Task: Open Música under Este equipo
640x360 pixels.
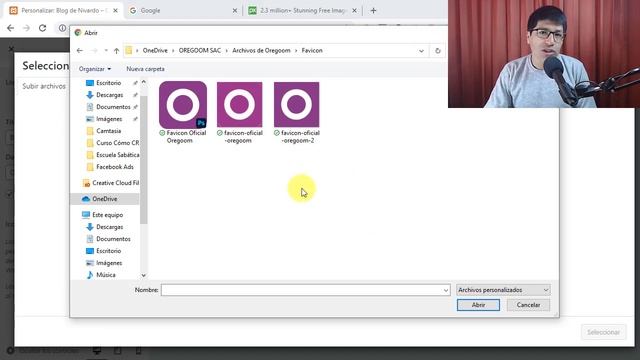Action: 106,275
